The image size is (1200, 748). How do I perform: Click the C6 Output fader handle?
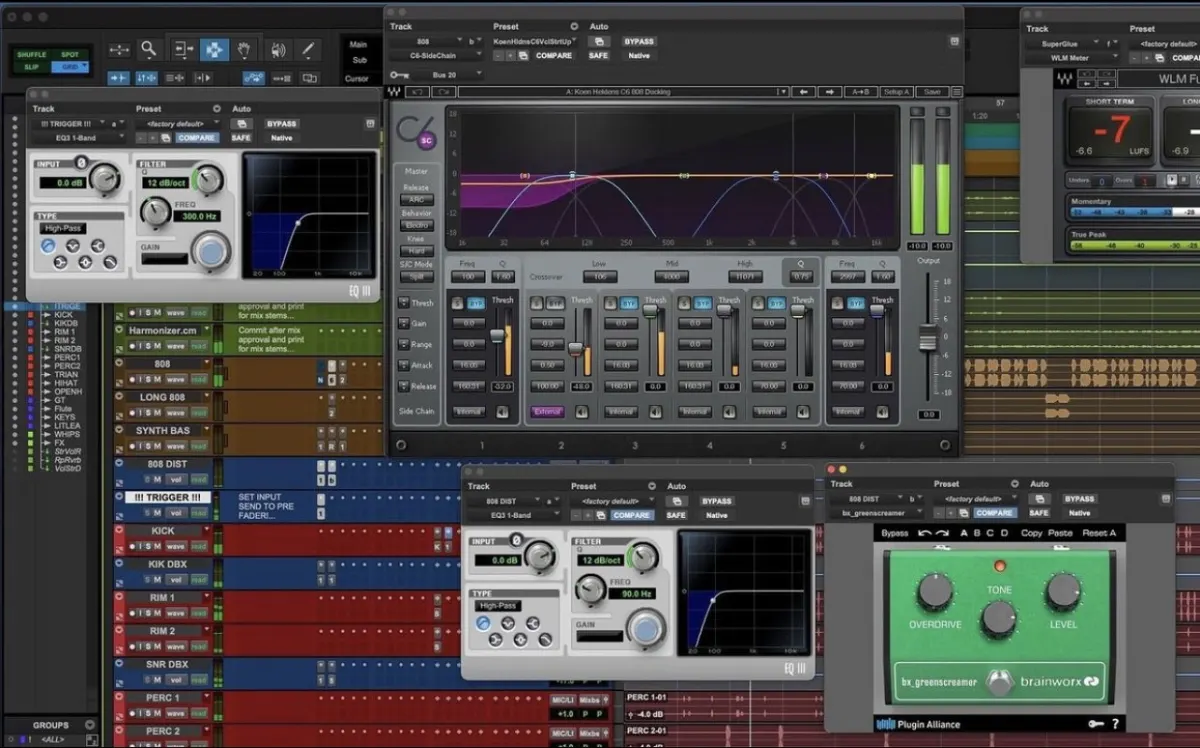[928, 338]
